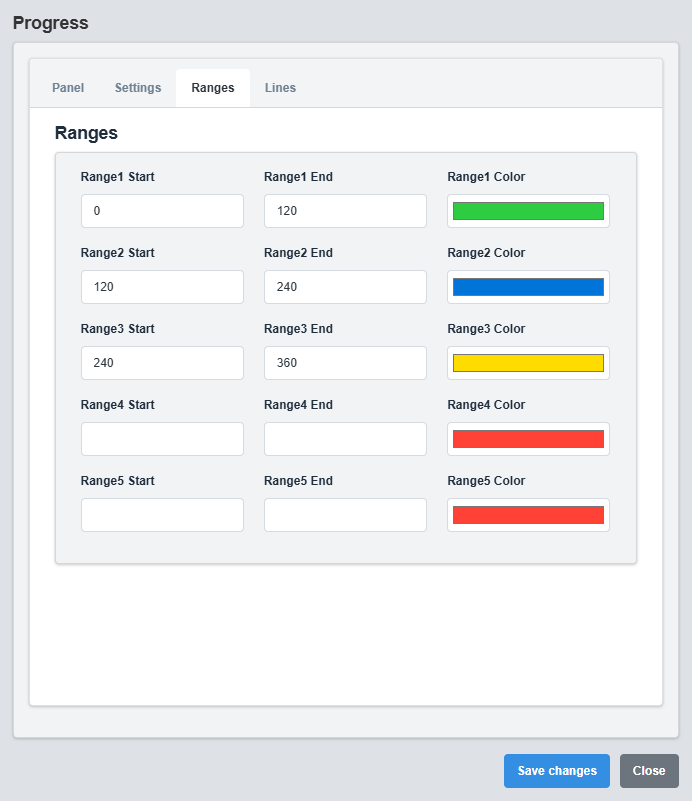Click the Range3 Start field showing 240
The image size is (692, 801).
(x=162, y=363)
